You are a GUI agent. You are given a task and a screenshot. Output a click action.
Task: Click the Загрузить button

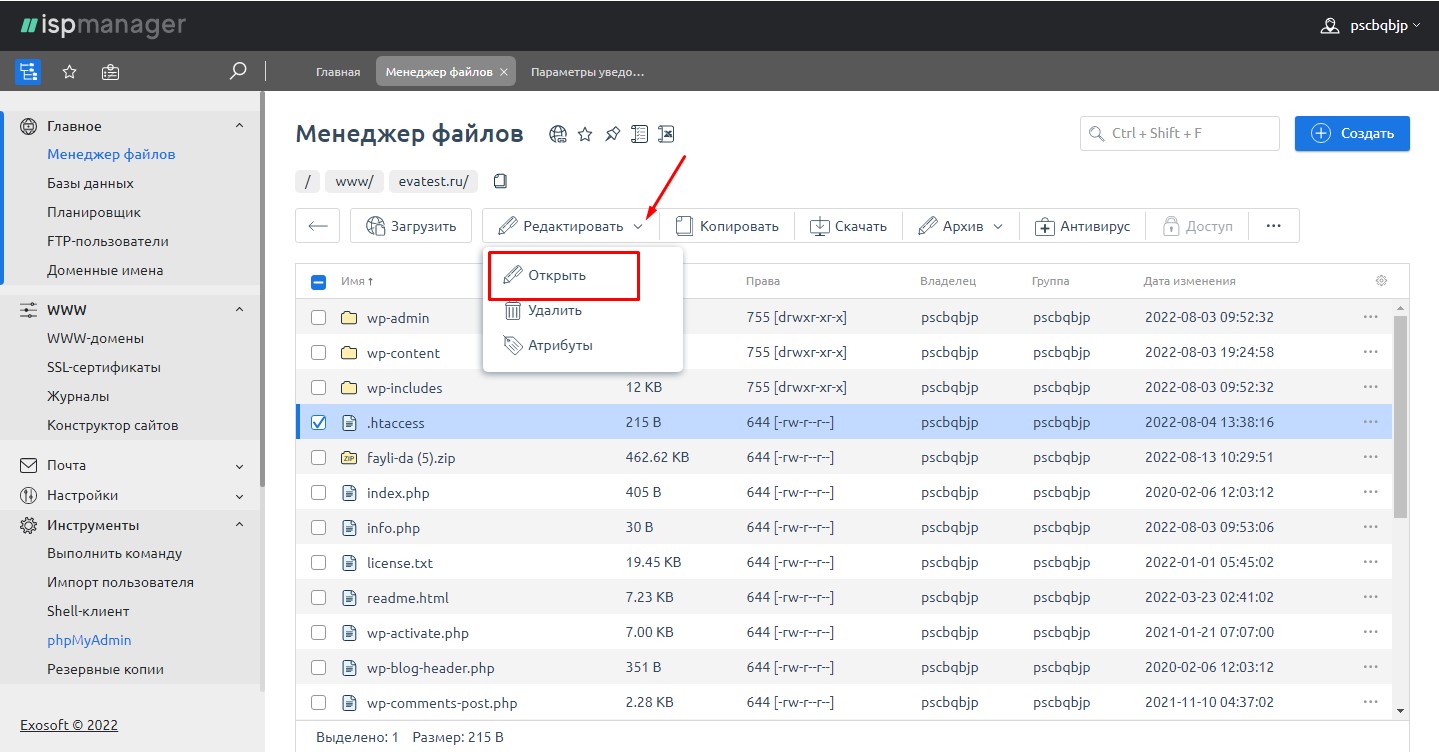tap(411, 226)
